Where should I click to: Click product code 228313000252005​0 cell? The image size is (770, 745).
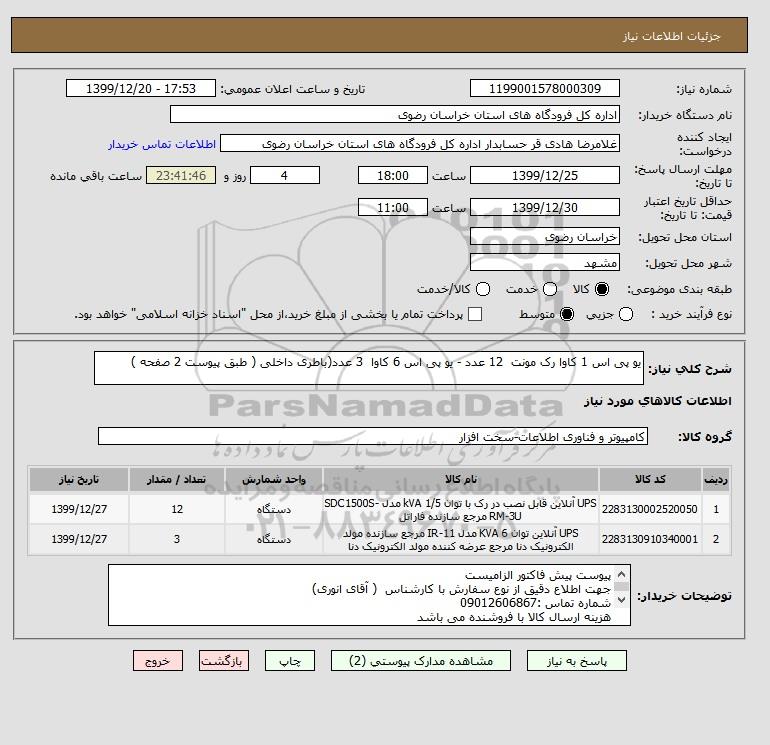(x=650, y=509)
